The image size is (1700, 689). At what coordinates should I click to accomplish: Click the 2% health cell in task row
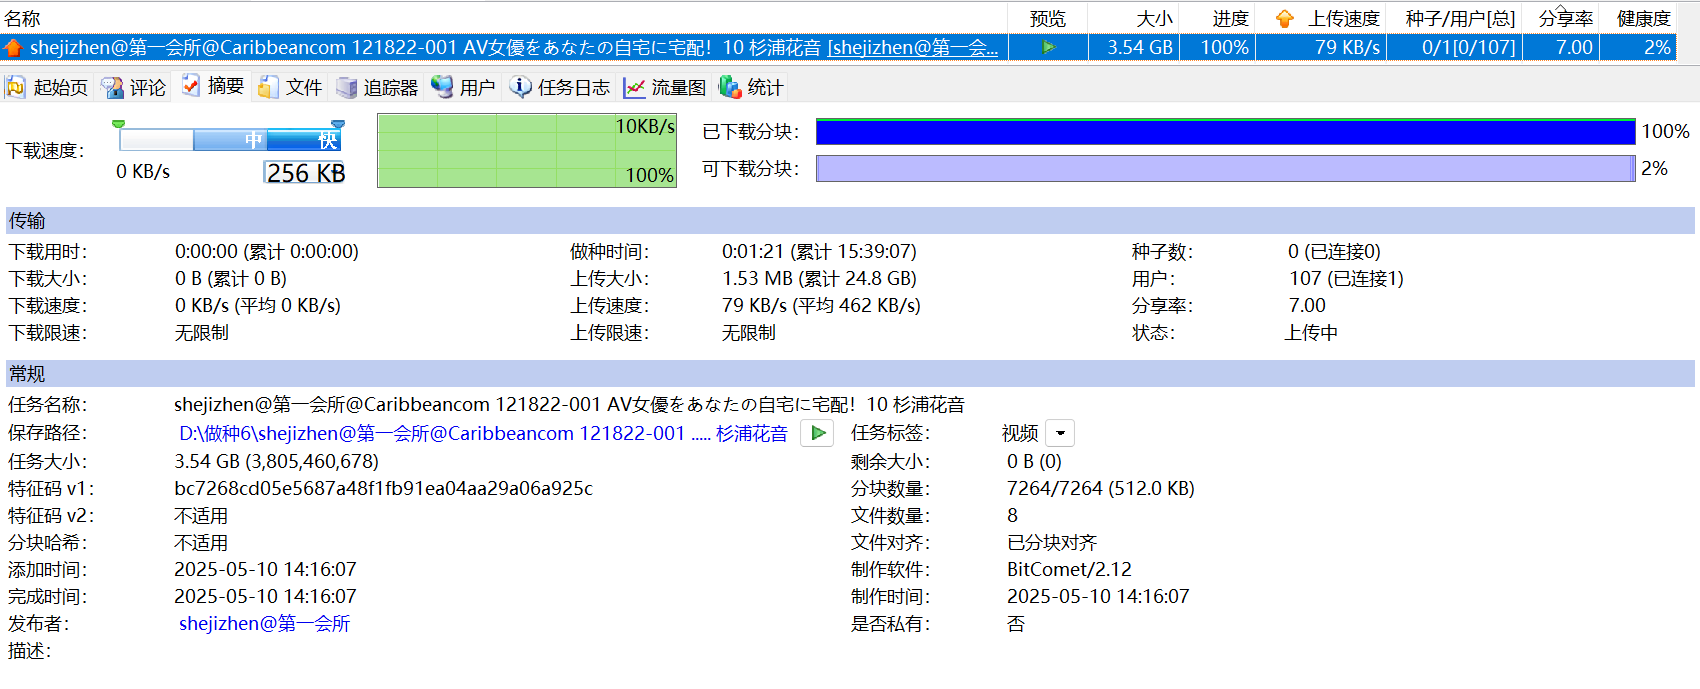(1637, 47)
